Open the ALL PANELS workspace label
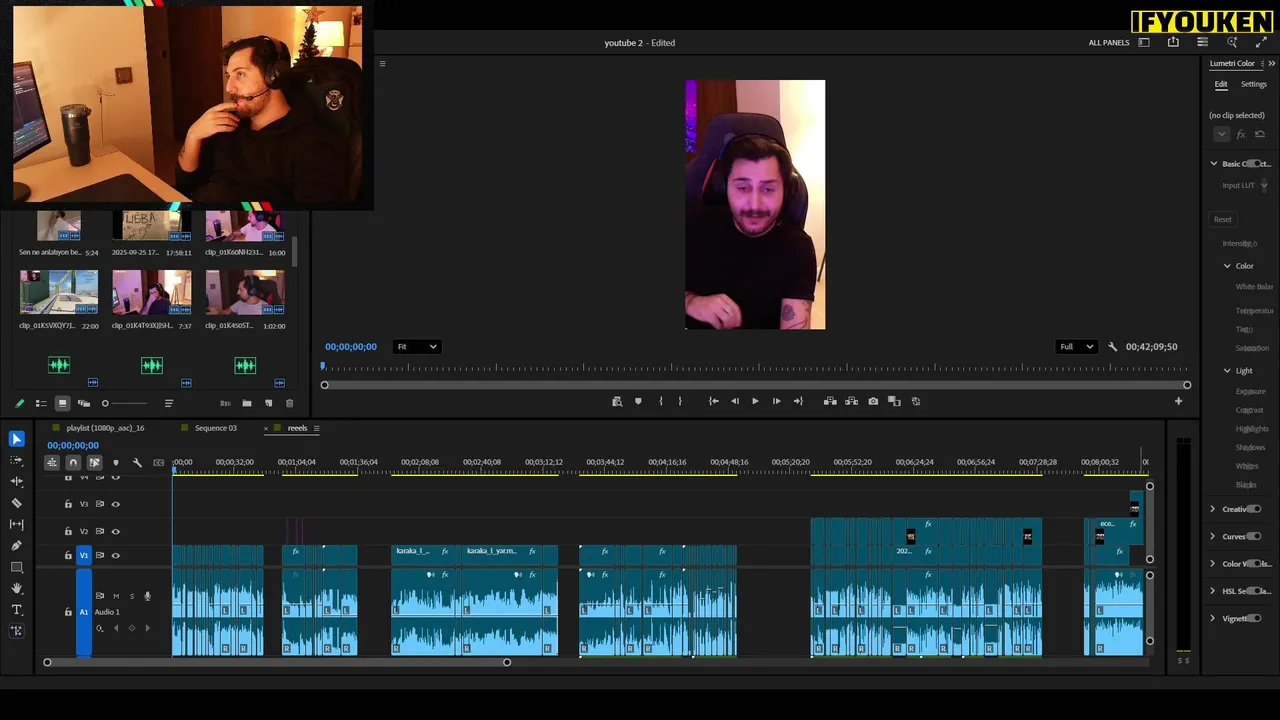The height and width of the screenshot is (720, 1280). [1109, 43]
